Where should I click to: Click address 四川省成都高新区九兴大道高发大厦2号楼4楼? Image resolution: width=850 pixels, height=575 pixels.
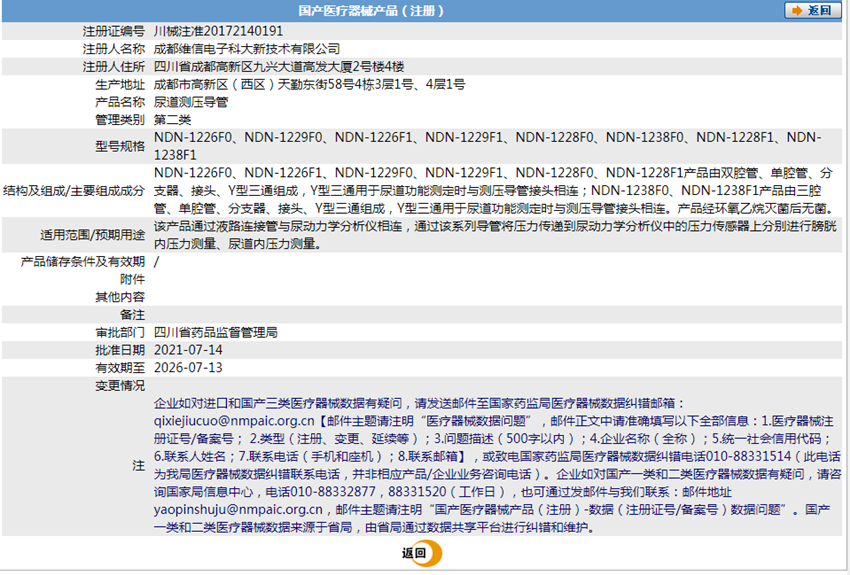coord(279,67)
